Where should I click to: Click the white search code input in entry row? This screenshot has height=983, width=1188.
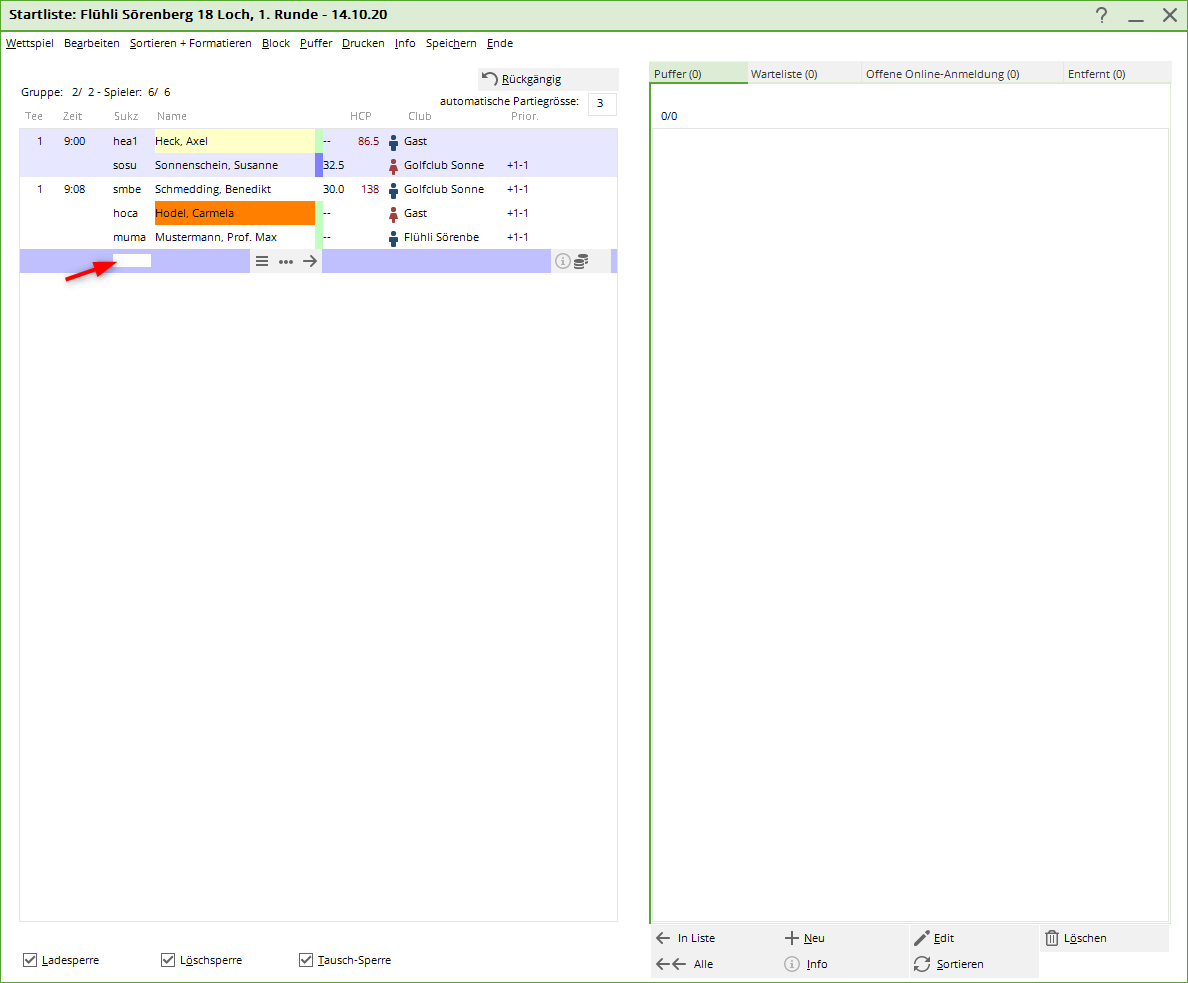click(132, 261)
